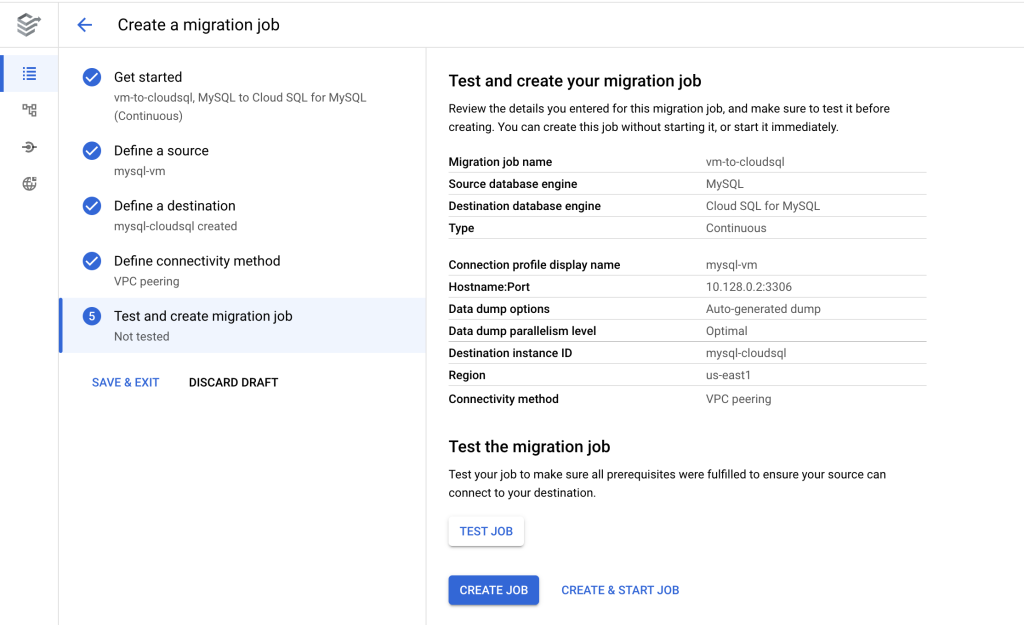
Task: Go to the Define a source step
Action: click(161, 151)
